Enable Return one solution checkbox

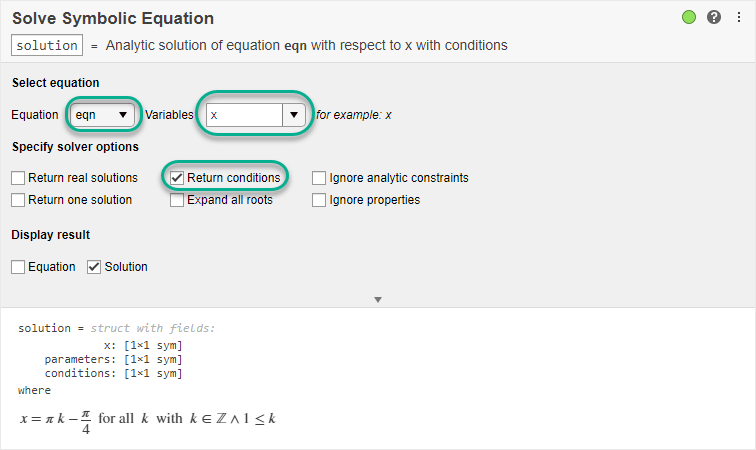click(19, 200)
